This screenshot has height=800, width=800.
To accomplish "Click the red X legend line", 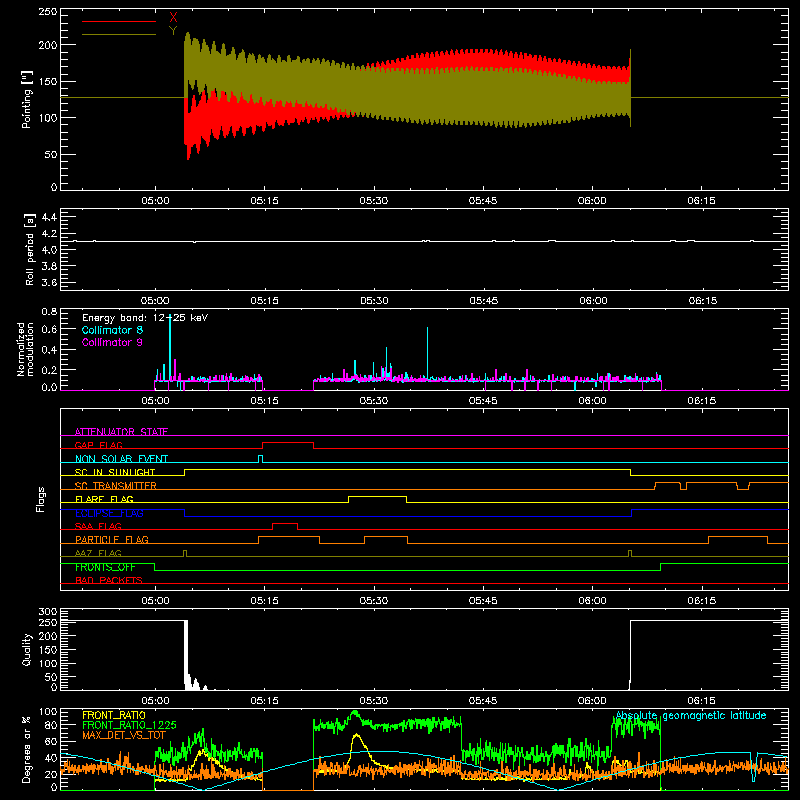I will 119,21.
